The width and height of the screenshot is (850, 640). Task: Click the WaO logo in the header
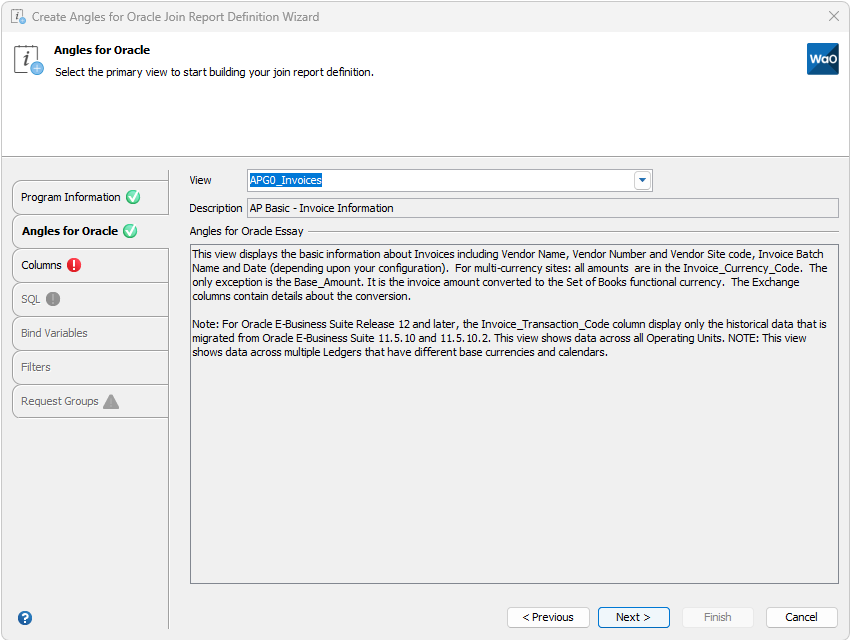click(x=822, y=59)
